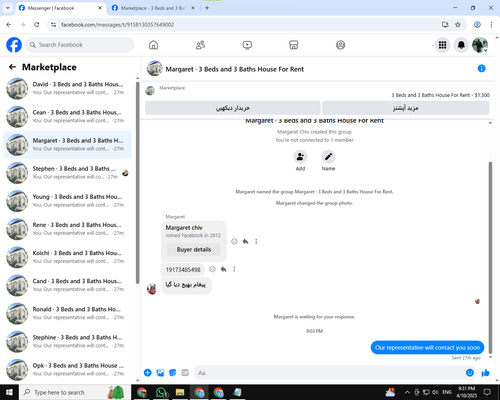Choose a GIF in composer
500x400 pixels.
coord(185,373)
